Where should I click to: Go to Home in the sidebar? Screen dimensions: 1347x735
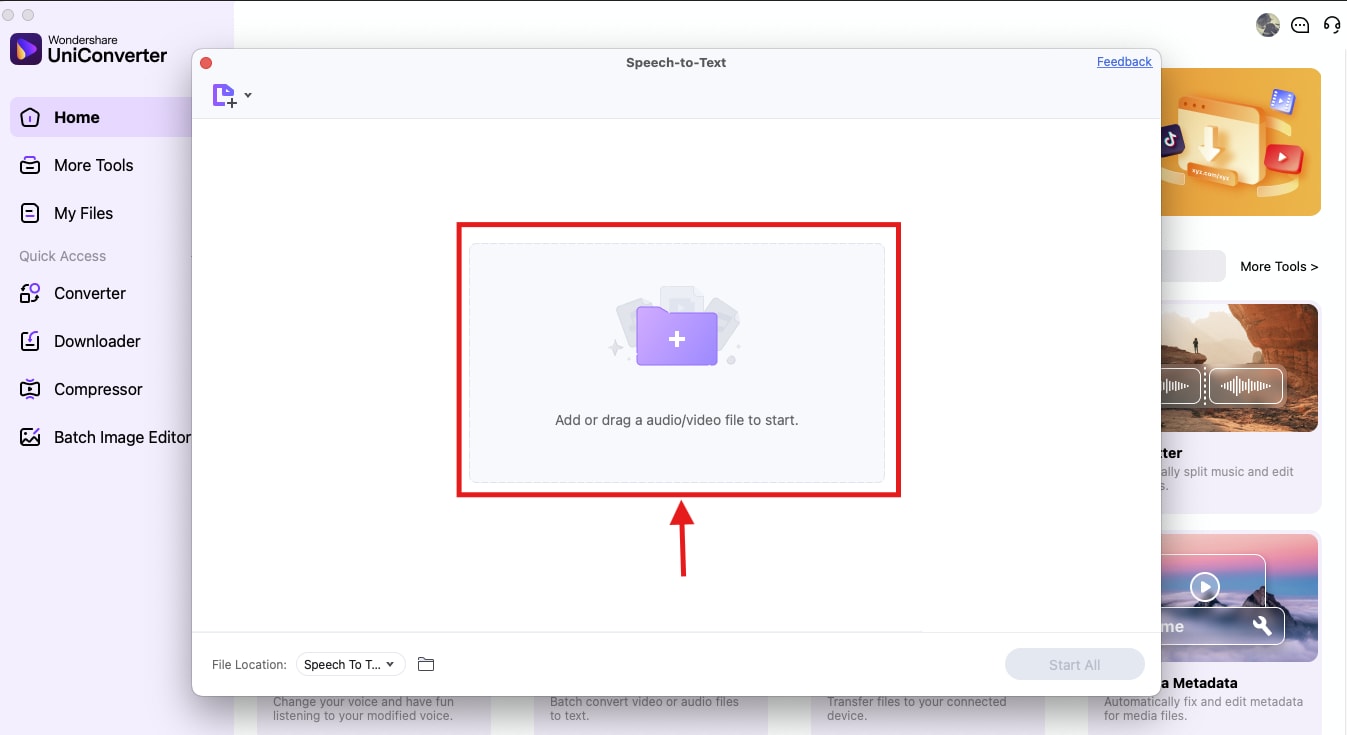(x=101, y=117)
